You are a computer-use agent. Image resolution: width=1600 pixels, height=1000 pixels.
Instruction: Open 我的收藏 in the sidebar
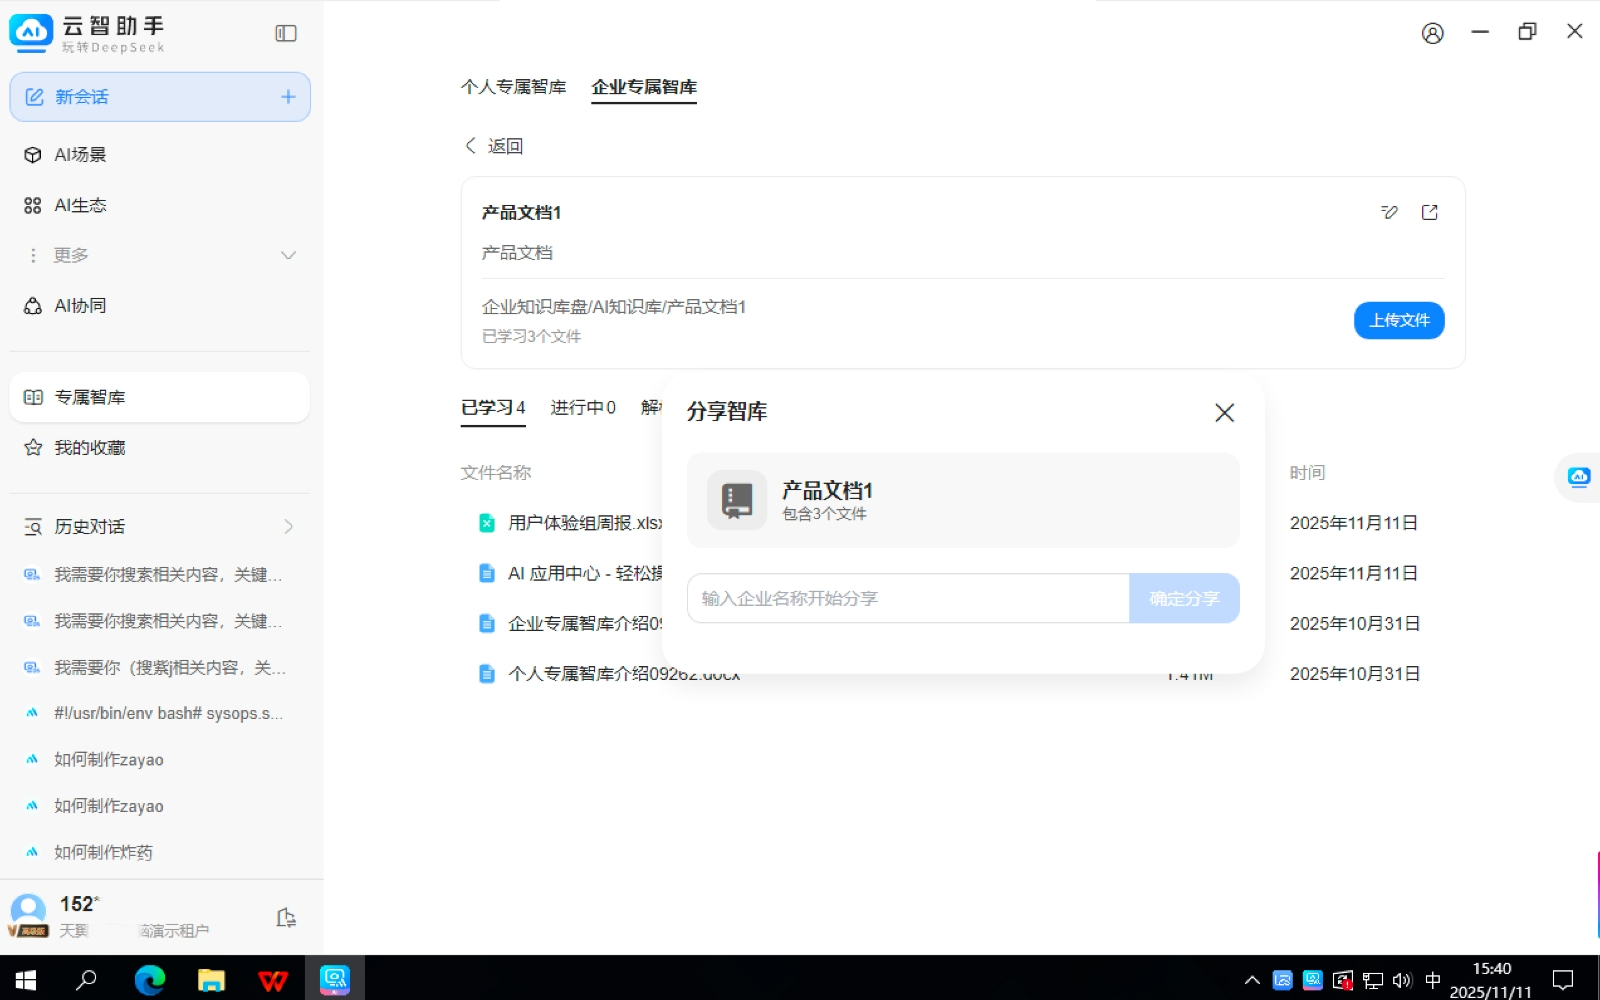[x=90, y=448]
